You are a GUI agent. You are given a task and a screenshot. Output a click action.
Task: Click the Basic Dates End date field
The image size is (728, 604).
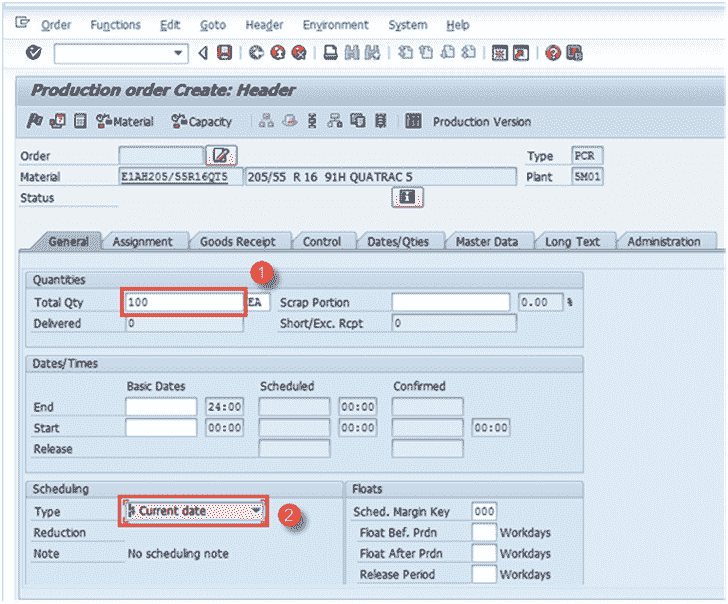point(161,407)
